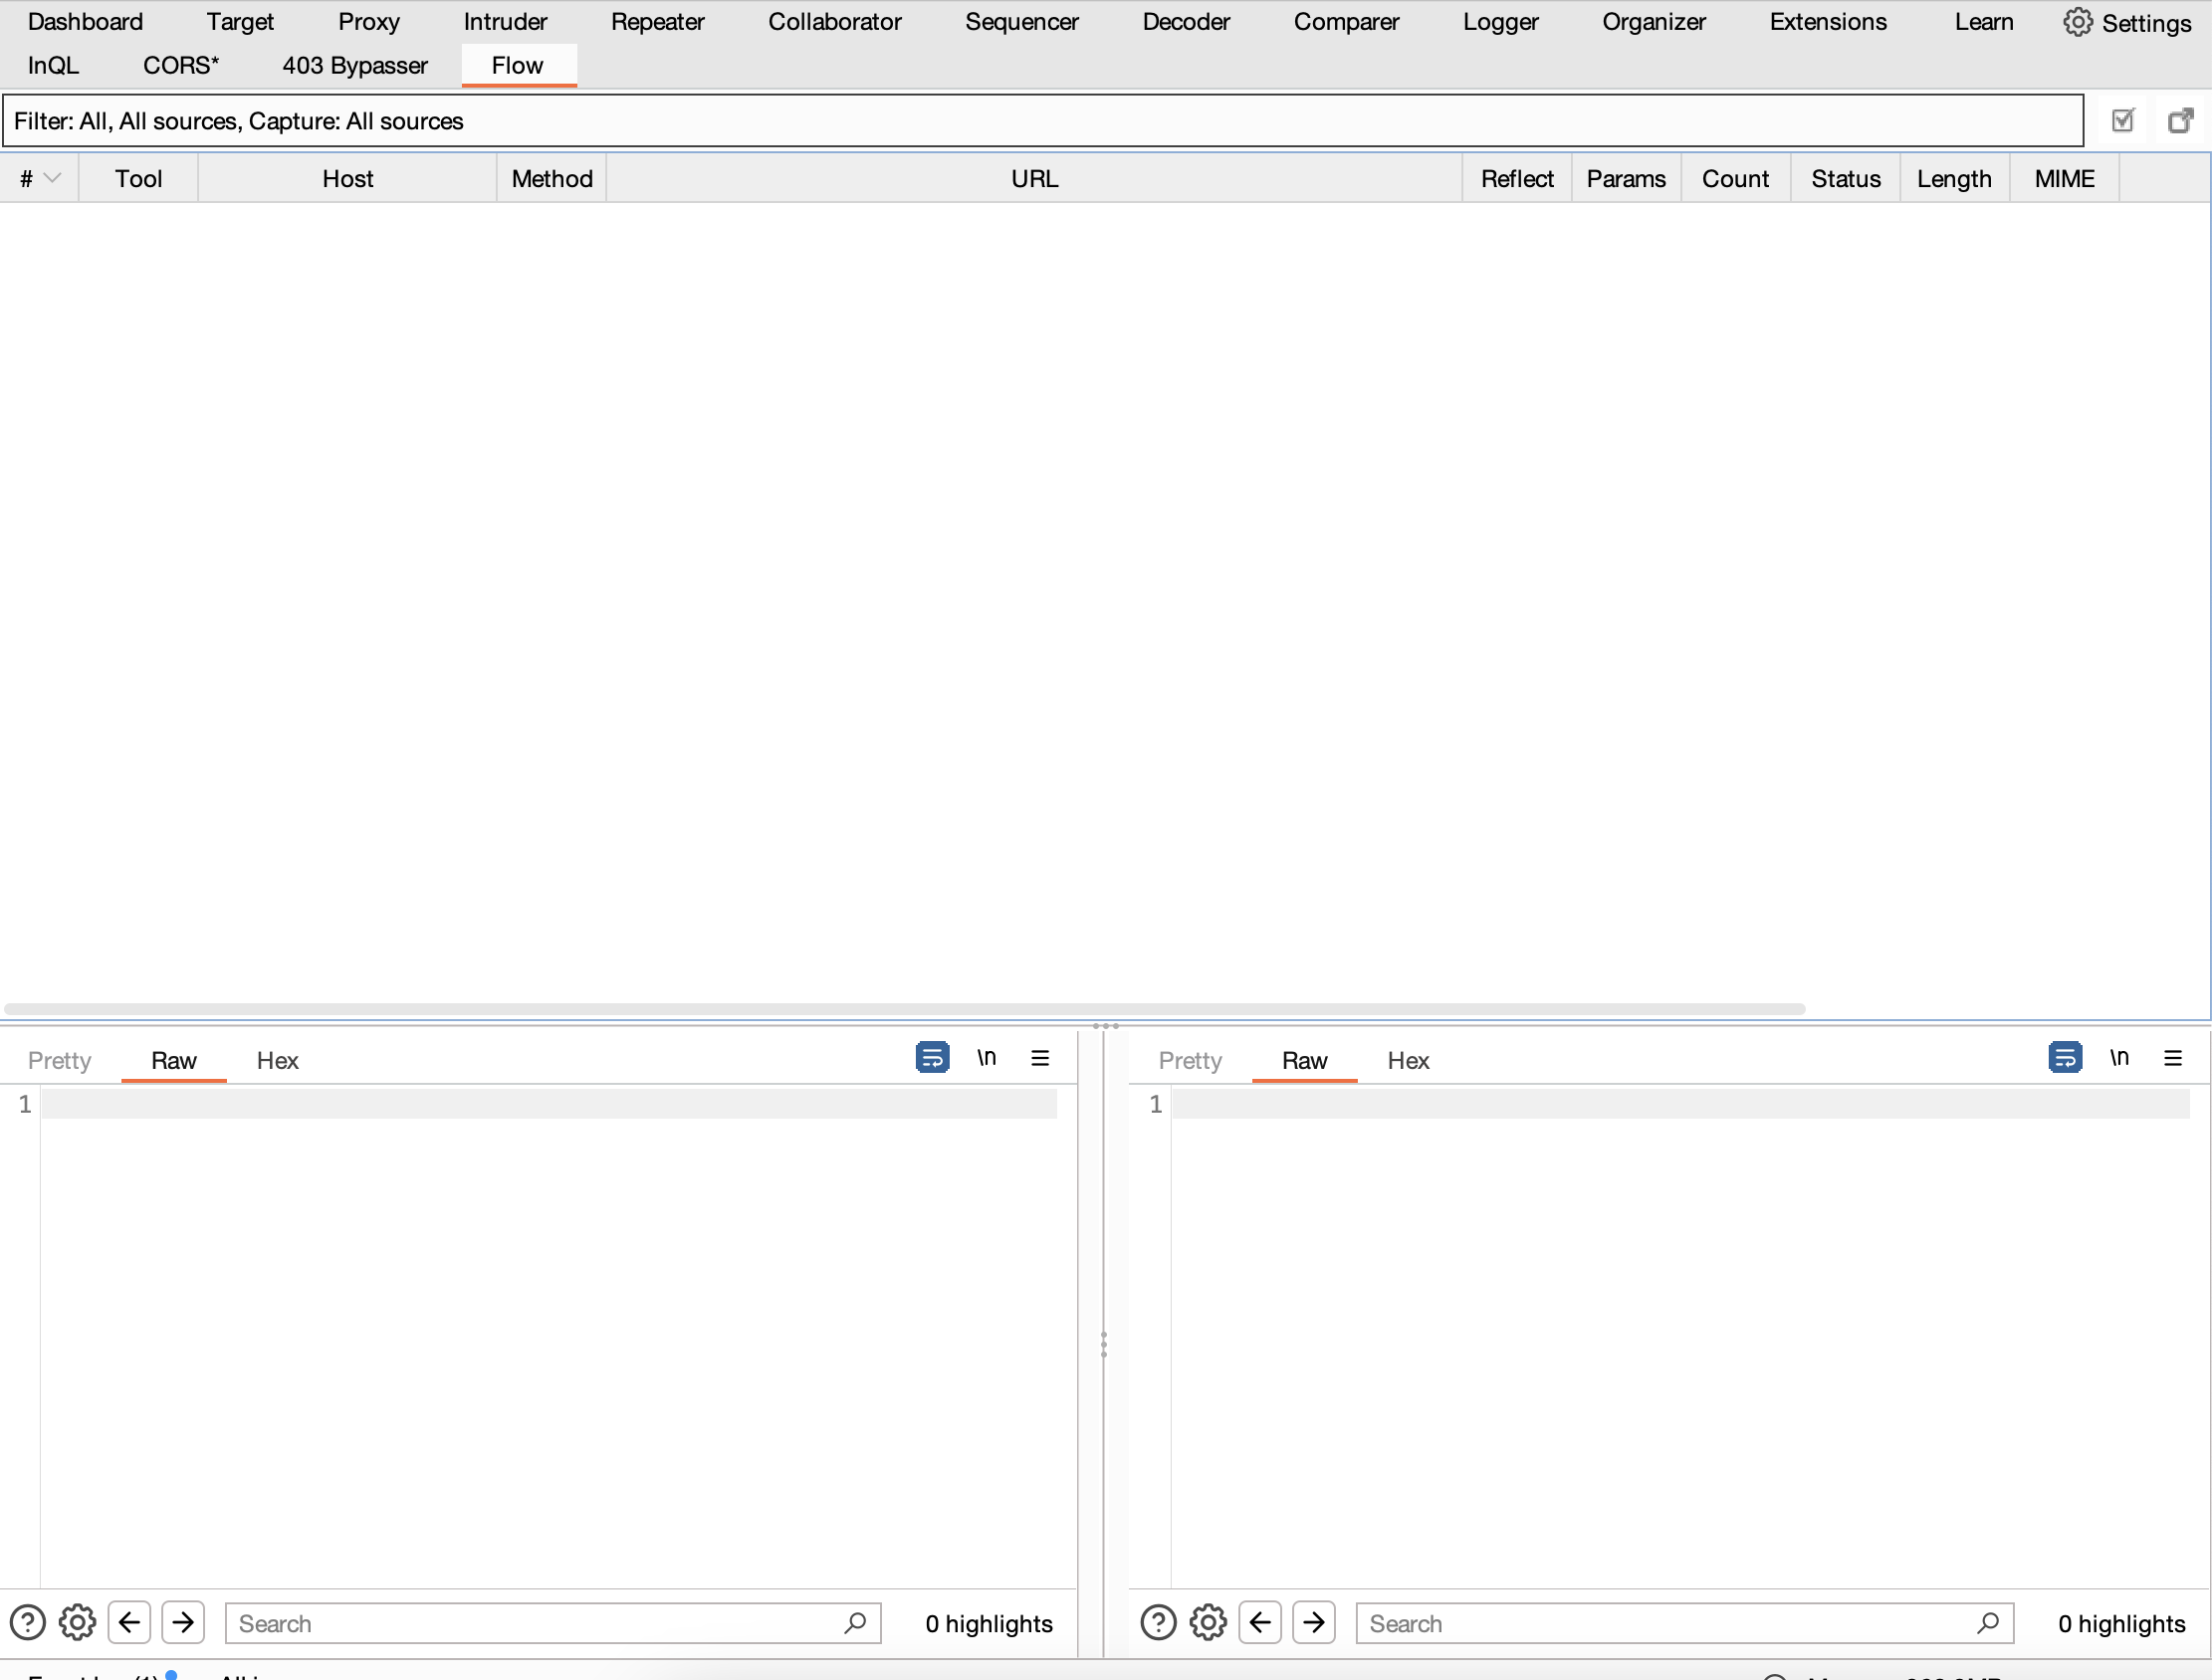Show non-printable characters in response pane
This screenshot has height=1680, width=2212.
tap(2118, 1057)
